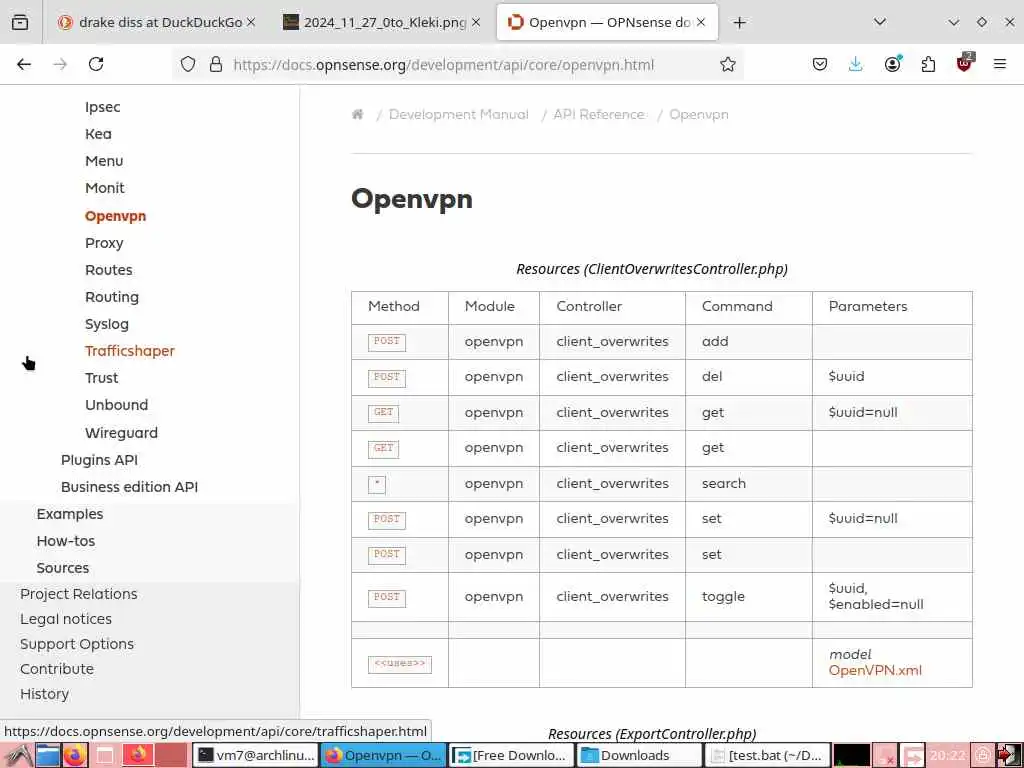
Task: Open Support Options page
Action: click(x=77, y=644)
